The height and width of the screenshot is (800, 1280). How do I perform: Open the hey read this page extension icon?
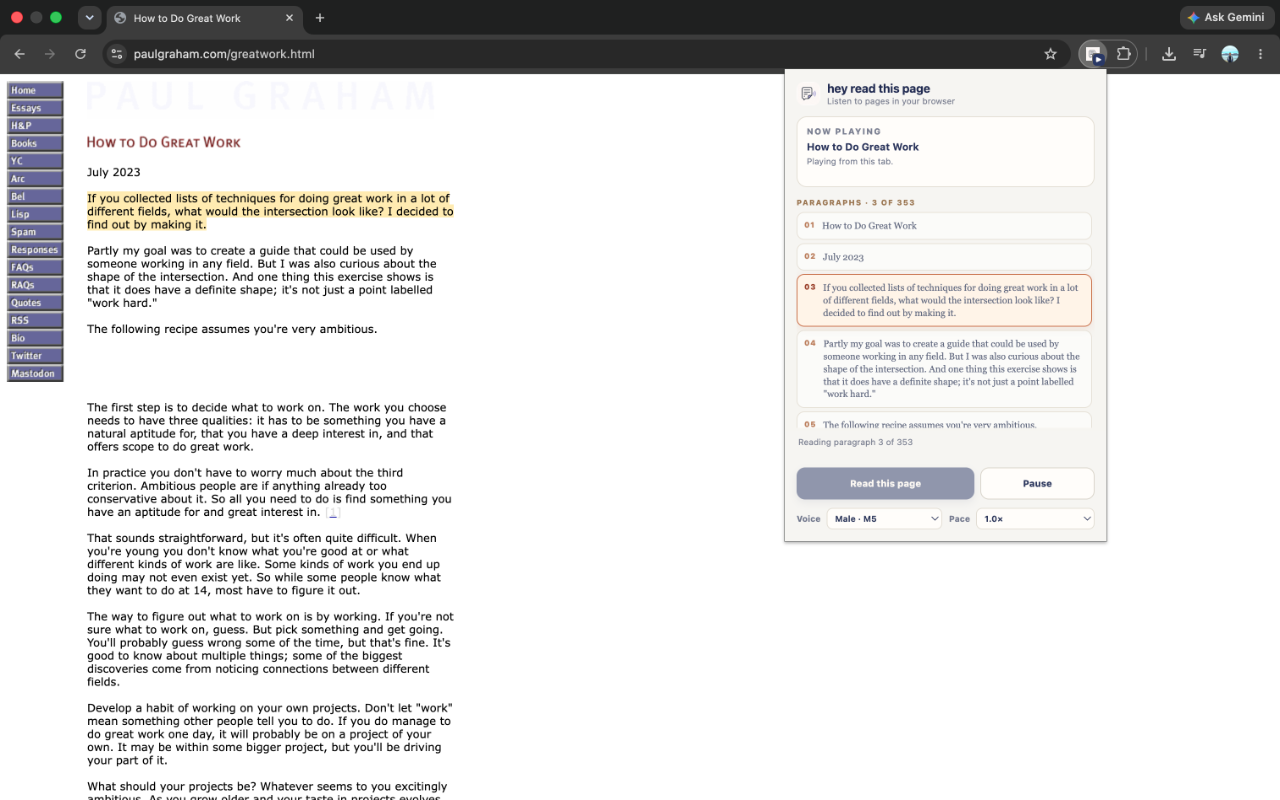coord(1093,54)
